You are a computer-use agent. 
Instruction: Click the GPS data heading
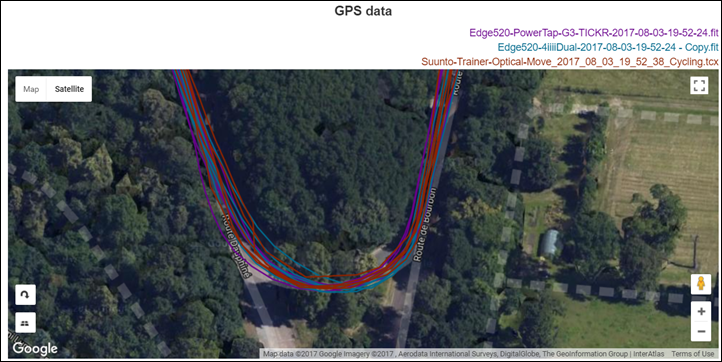click(x=363, y=11)
